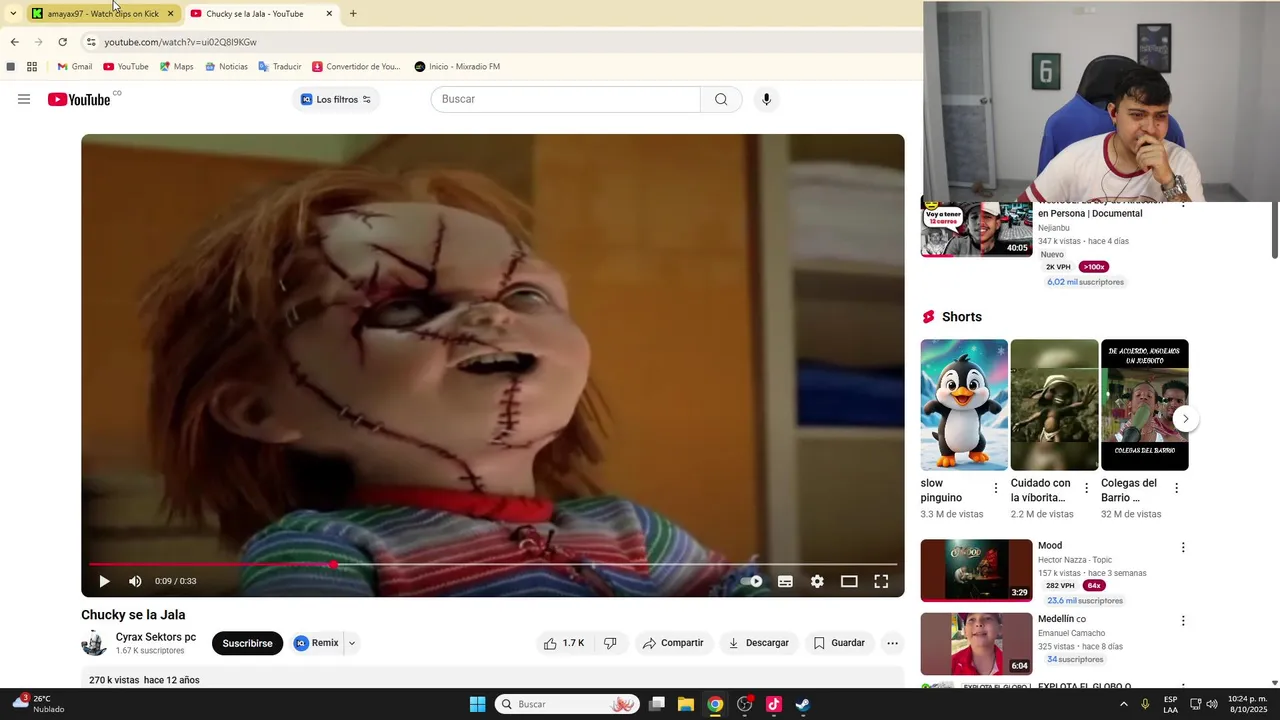Toggle subtitles in the video player

coord(785,581)
